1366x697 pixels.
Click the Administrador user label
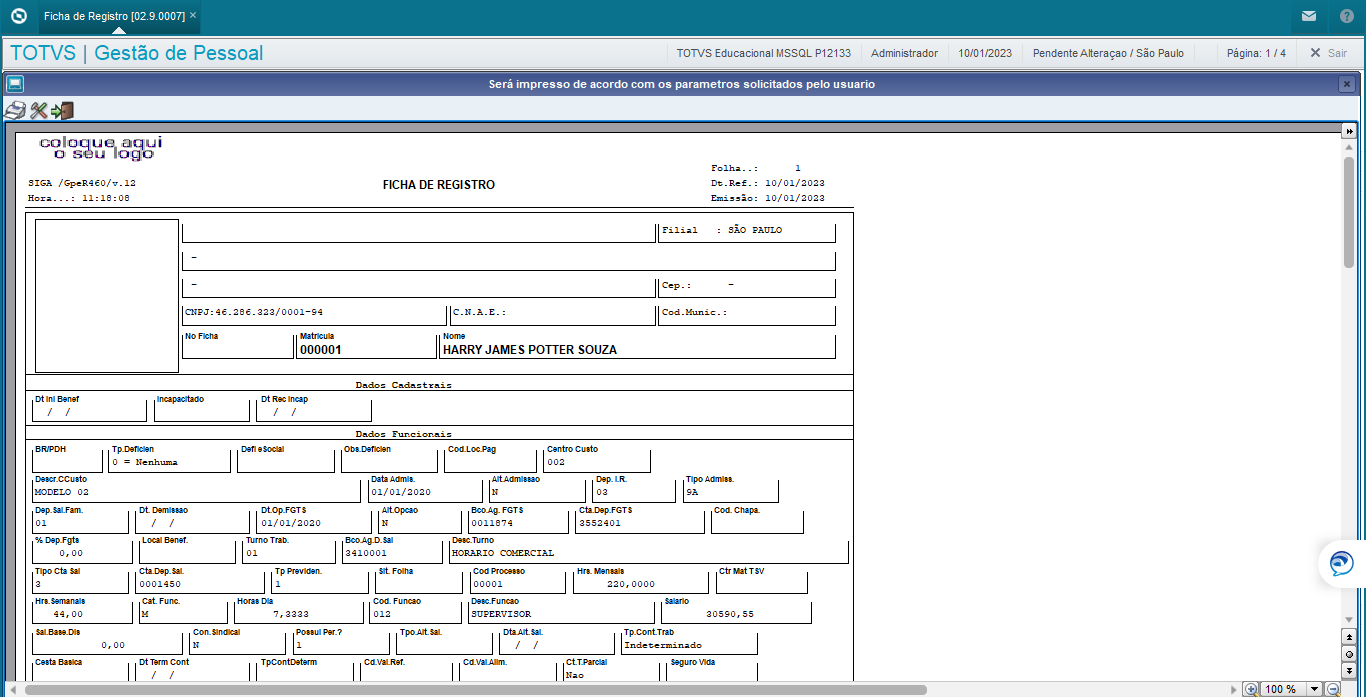click(904, 53)
